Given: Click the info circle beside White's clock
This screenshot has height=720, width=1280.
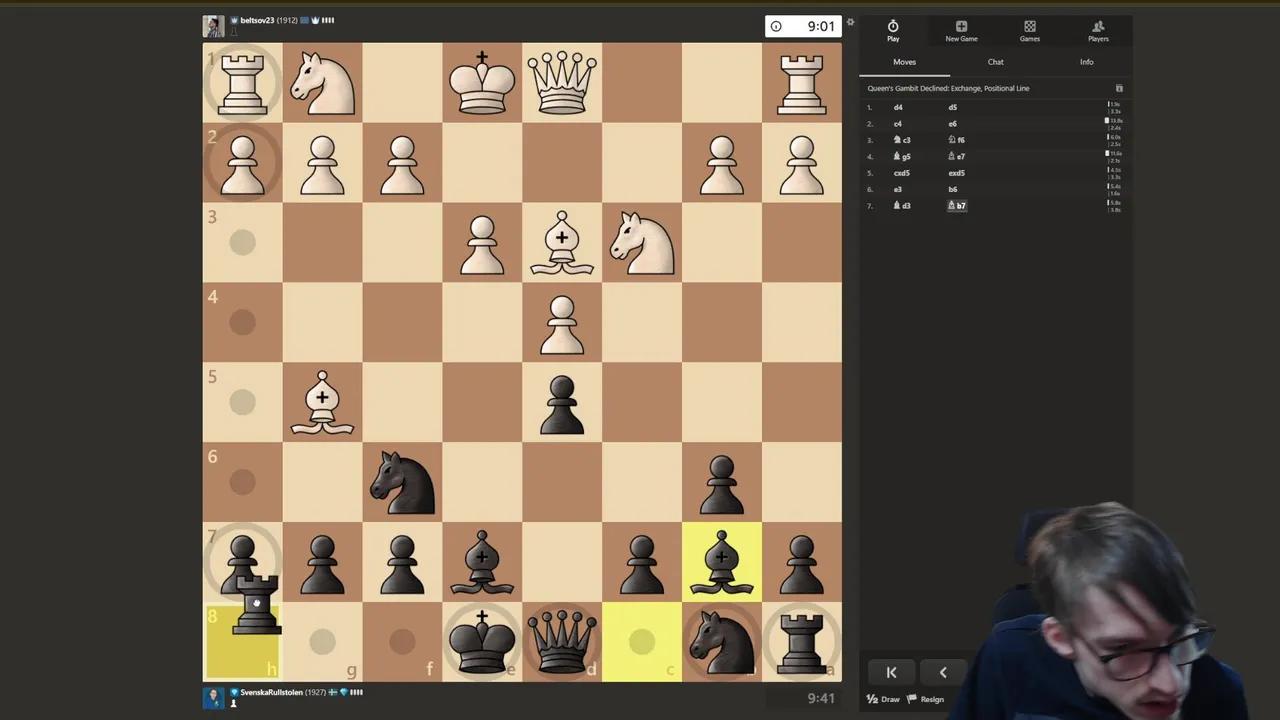Looking at the screenshot, I should click(x=776, y=26).
